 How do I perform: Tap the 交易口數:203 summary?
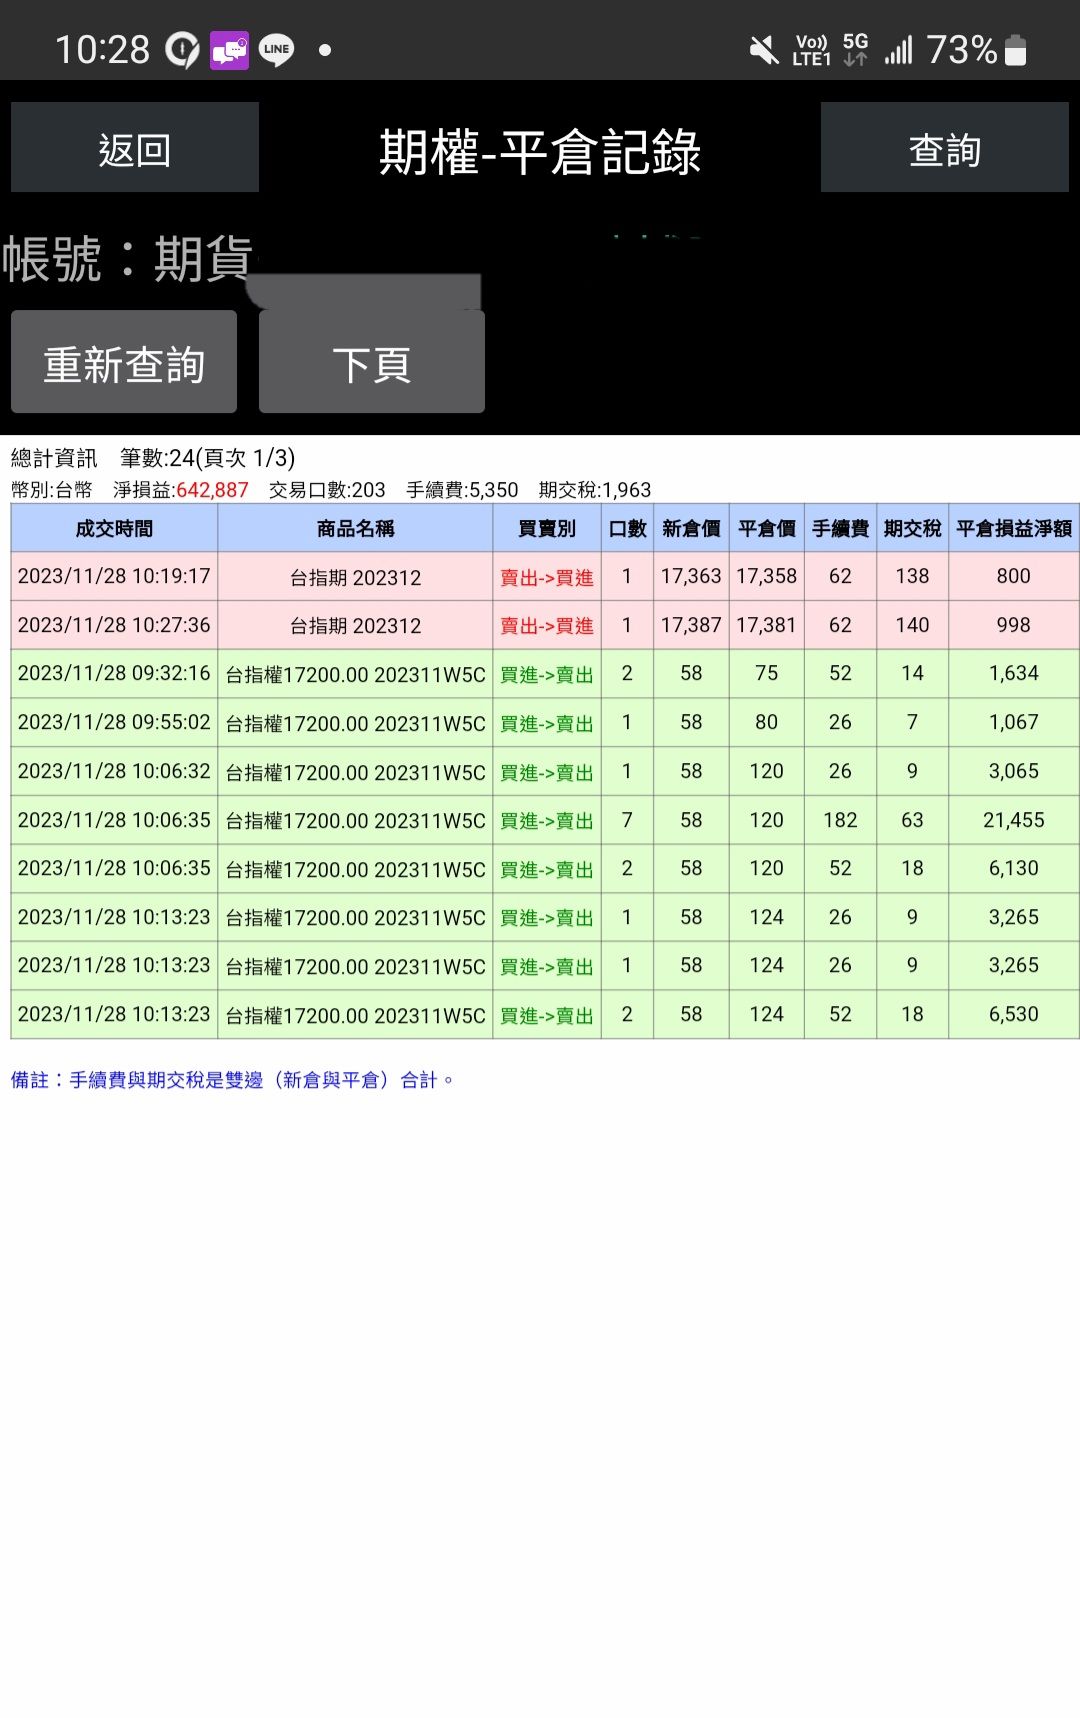327,490
